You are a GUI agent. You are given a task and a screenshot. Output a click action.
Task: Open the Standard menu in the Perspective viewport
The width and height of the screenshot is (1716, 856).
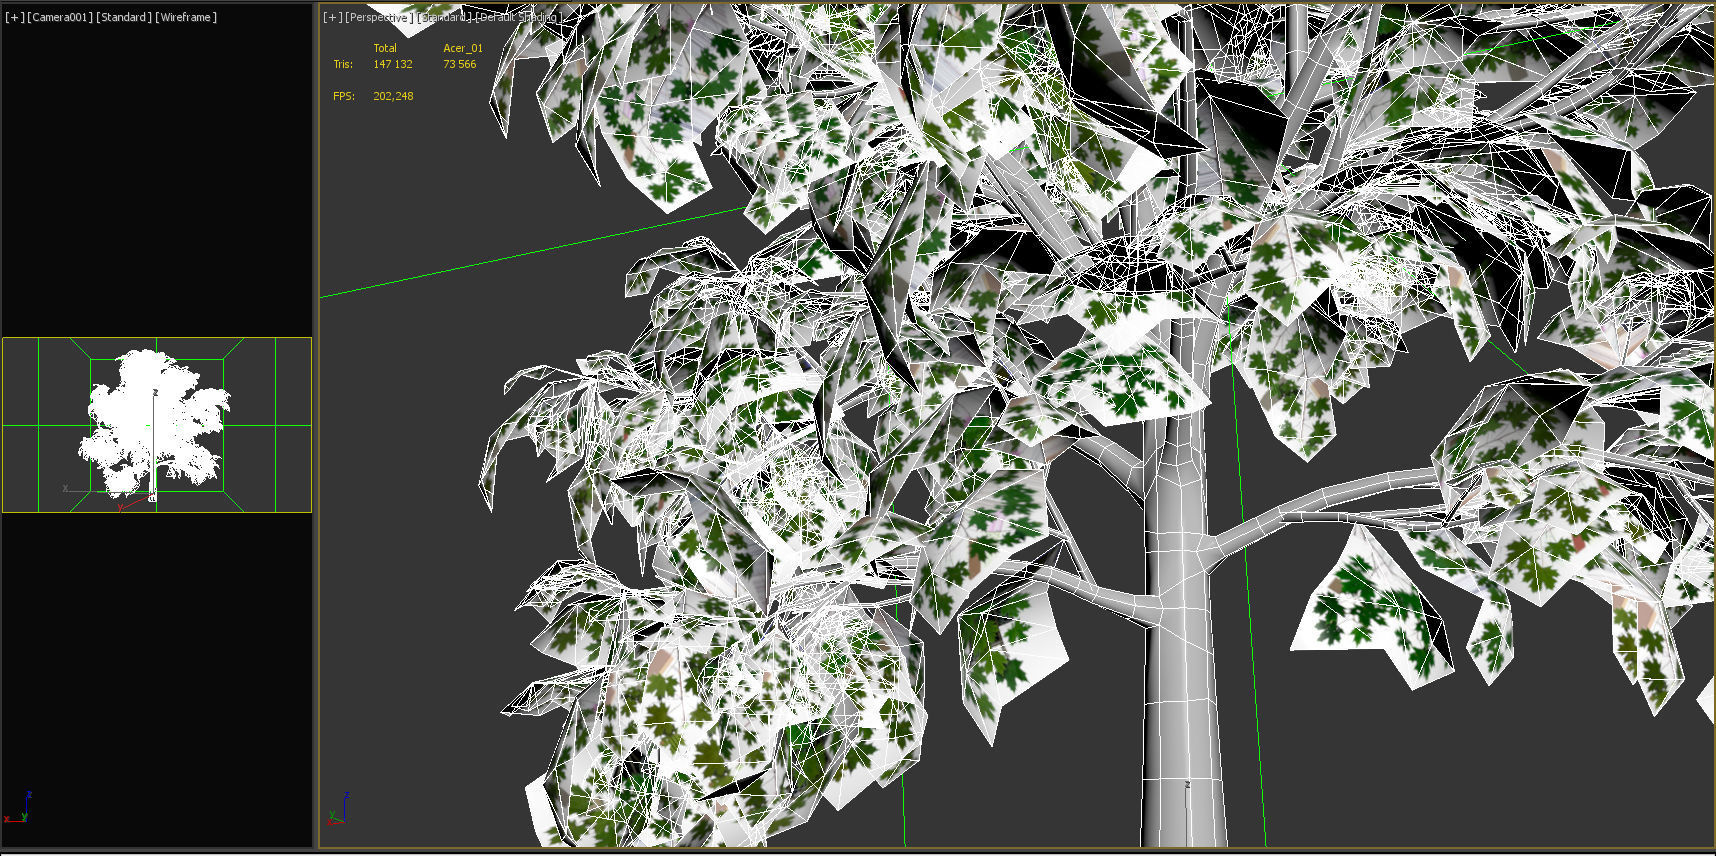coord(444,17)
